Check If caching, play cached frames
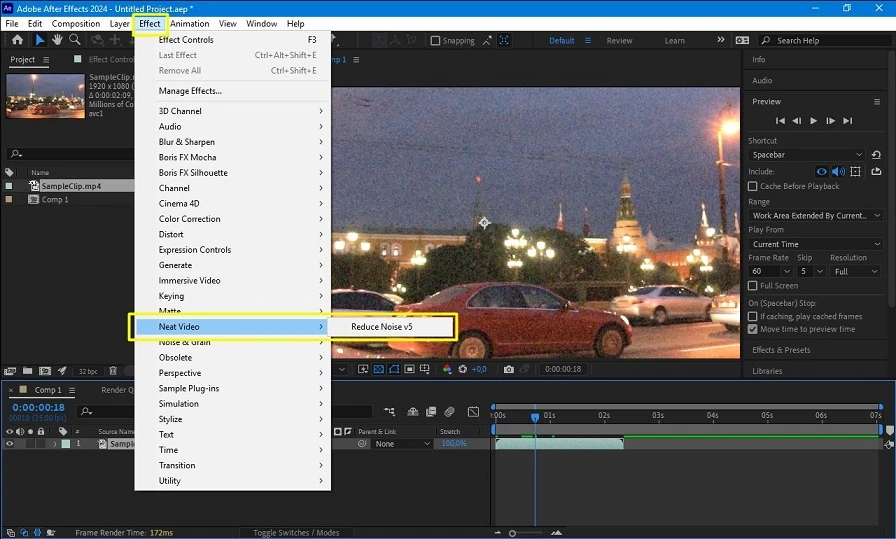Viewport: 896px width, 539px height. click(753, 316)
